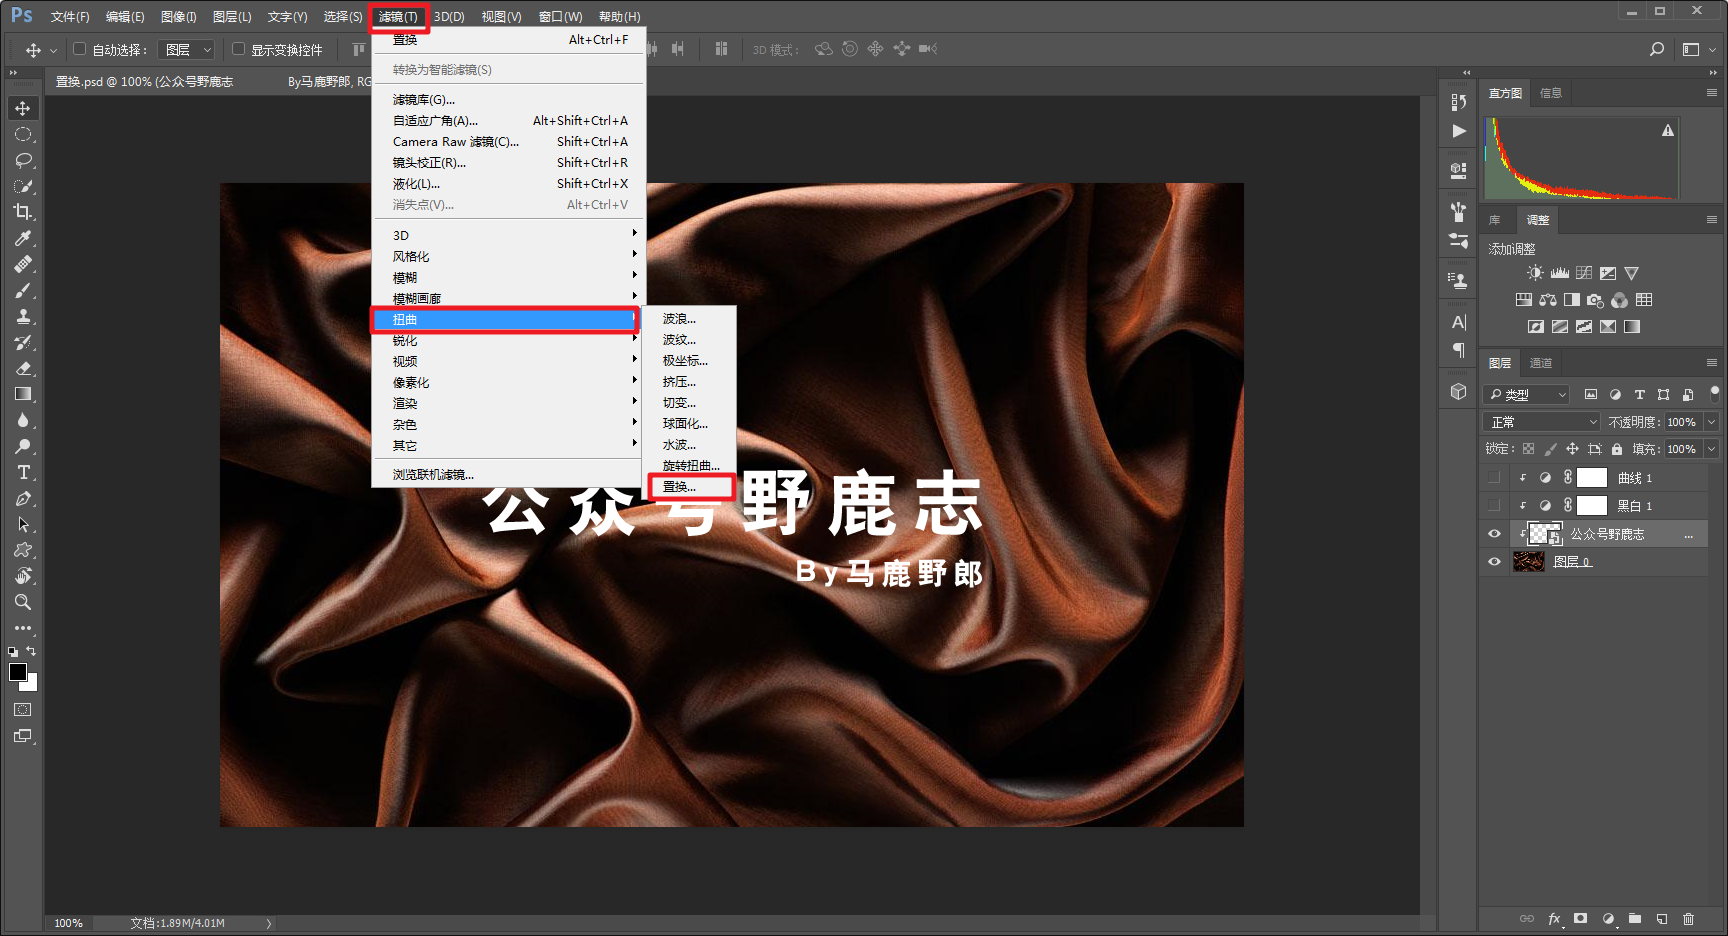Choose 置换... in the distort submenu
1728x936 pixels.
(x=689, y=487)
